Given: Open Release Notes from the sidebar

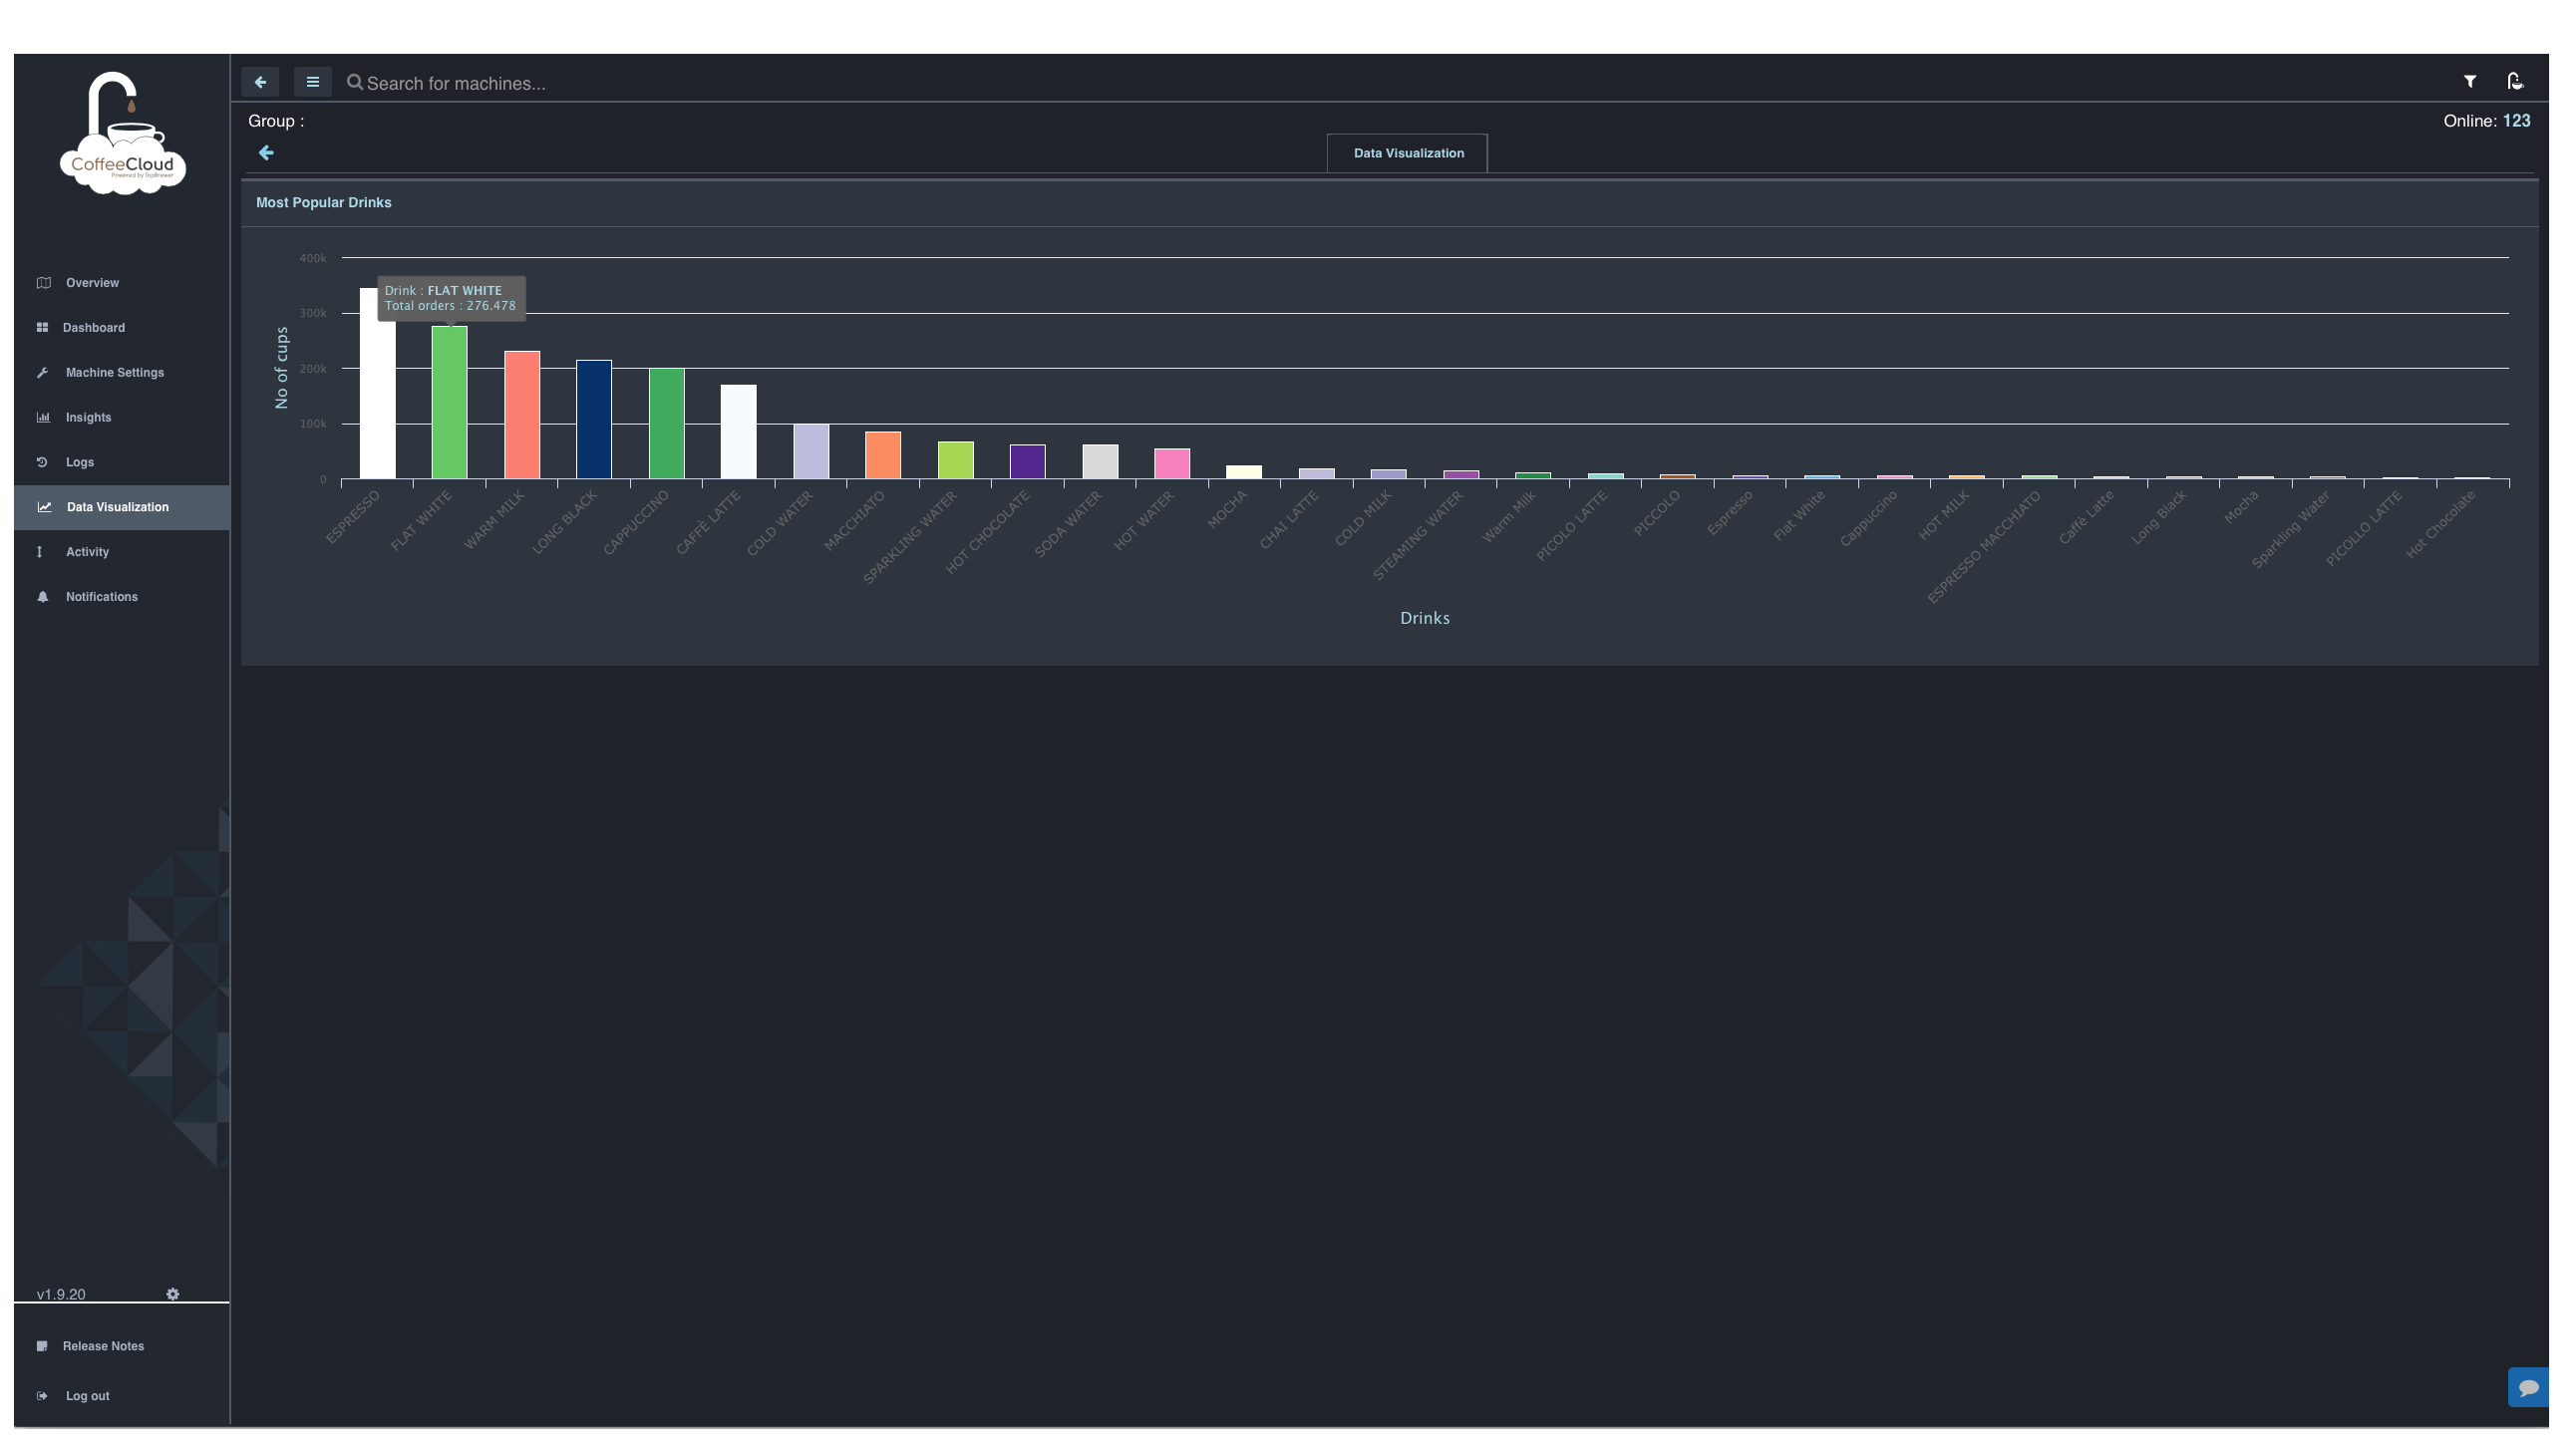Looking at the screenshot, I should [103, 1345].
